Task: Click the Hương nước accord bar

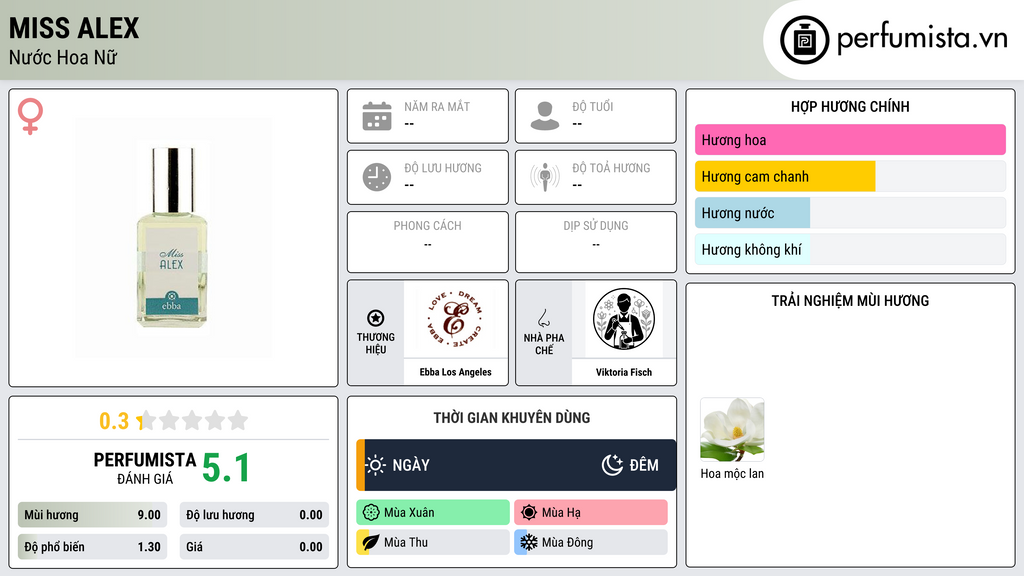Action: [850, 213]
